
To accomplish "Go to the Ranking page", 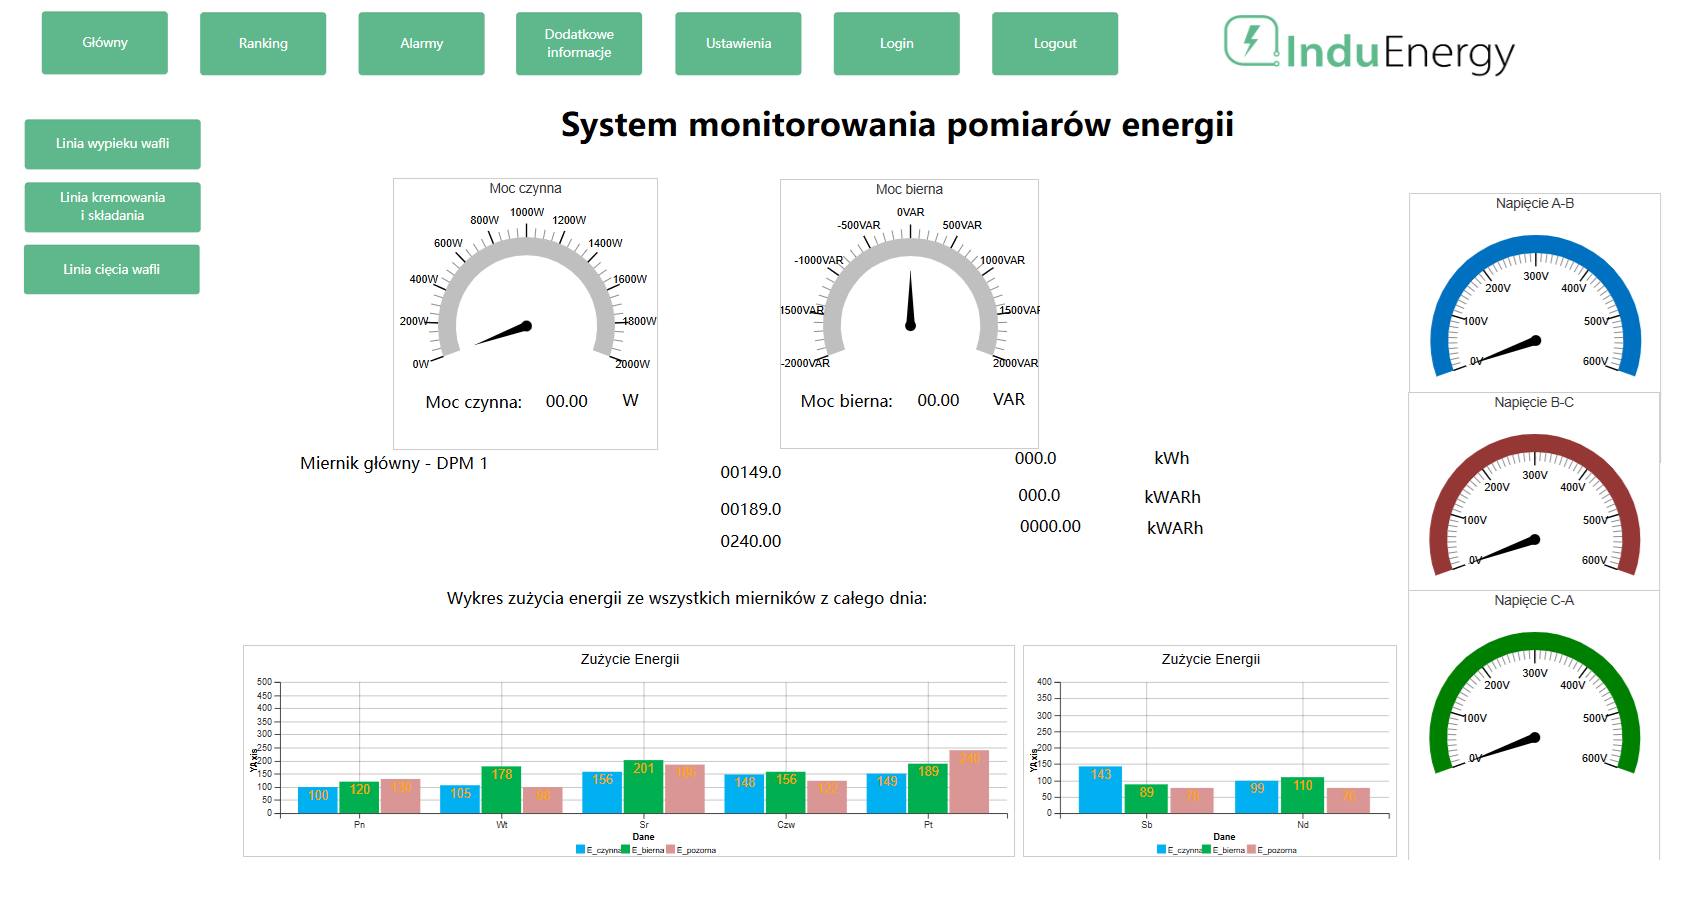I will pyautogui.click(x=263, y=44).
